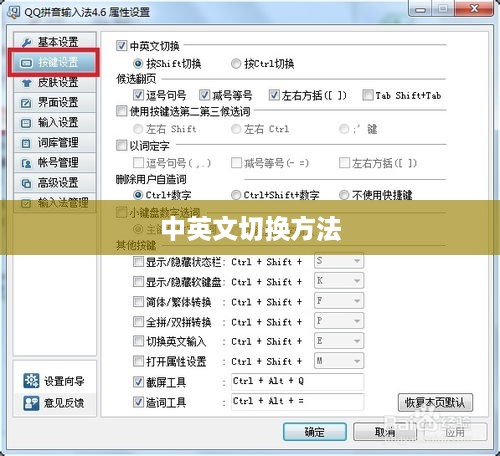Click the Ctrl + Alt + Q shortcut field
The height and width of the screenshot is (456, 500).
(297, 382)
